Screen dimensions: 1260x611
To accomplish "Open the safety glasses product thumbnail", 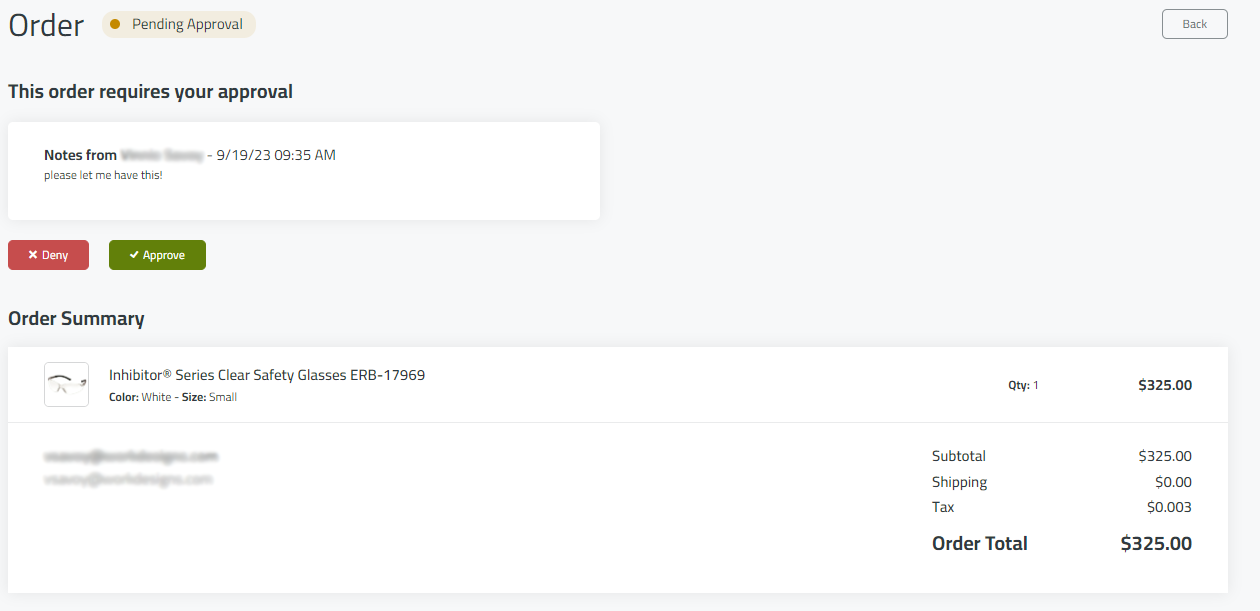I will pyautogui.click(x=66, y=384).
